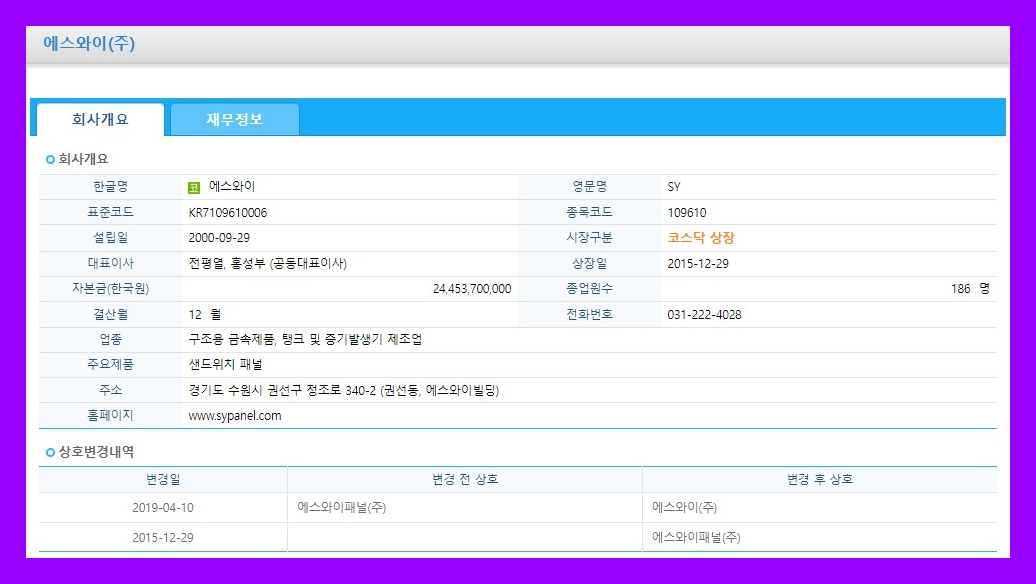This screenshot has height=584, width=1036.
Task: Click the change date 2019-04-10
Action: [x=163, y=508]
